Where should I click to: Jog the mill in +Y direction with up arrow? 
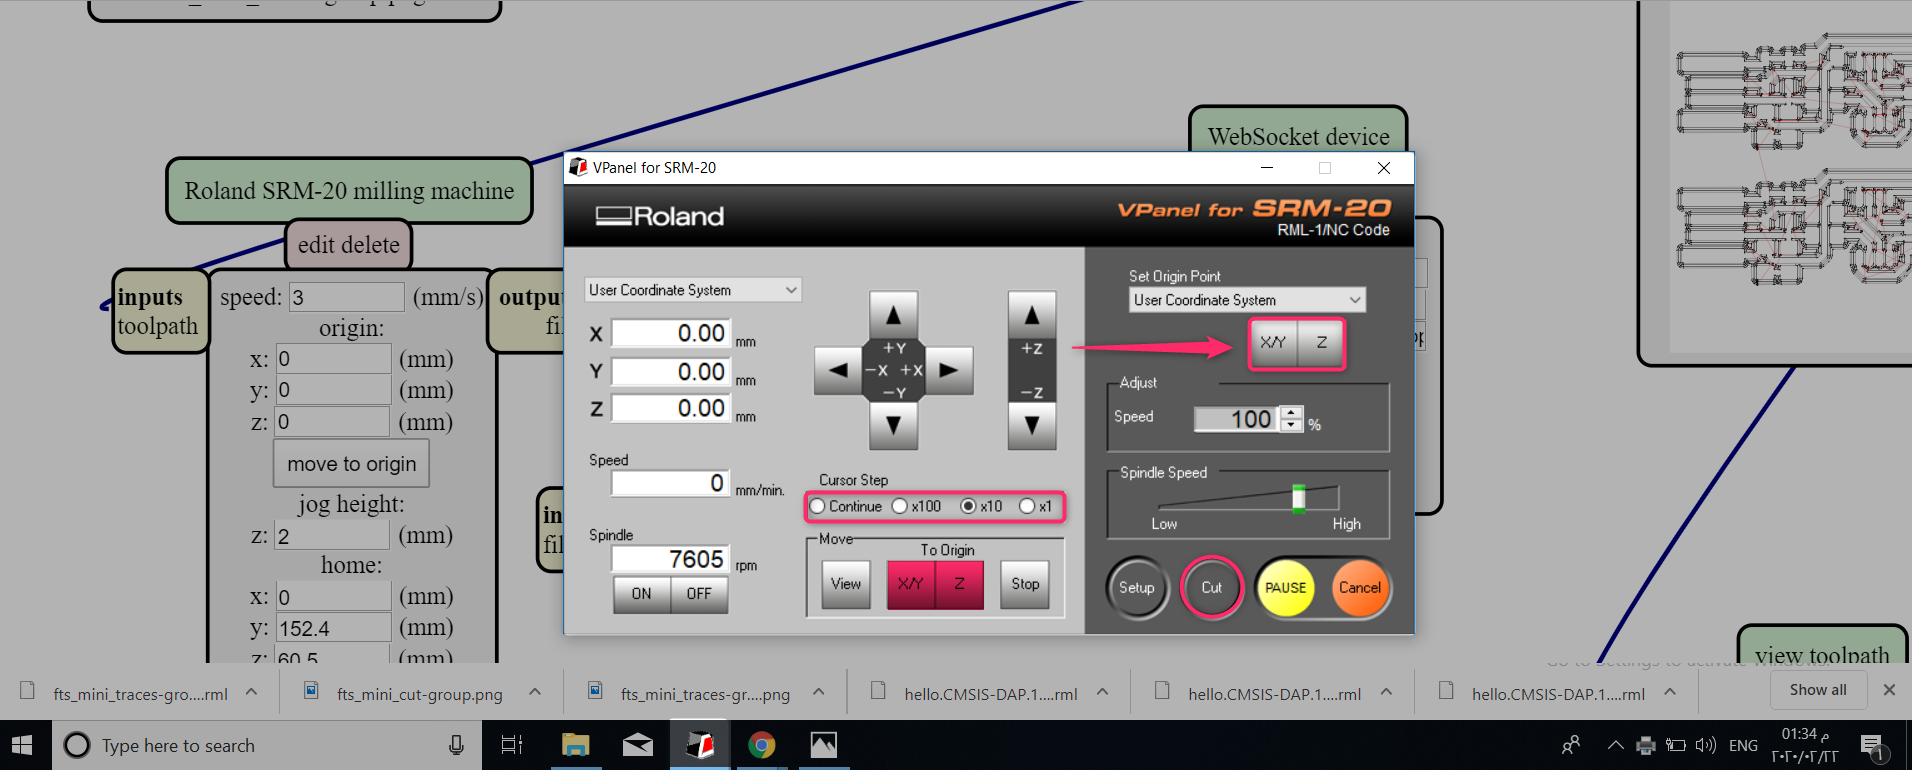[x=894, y=315]
